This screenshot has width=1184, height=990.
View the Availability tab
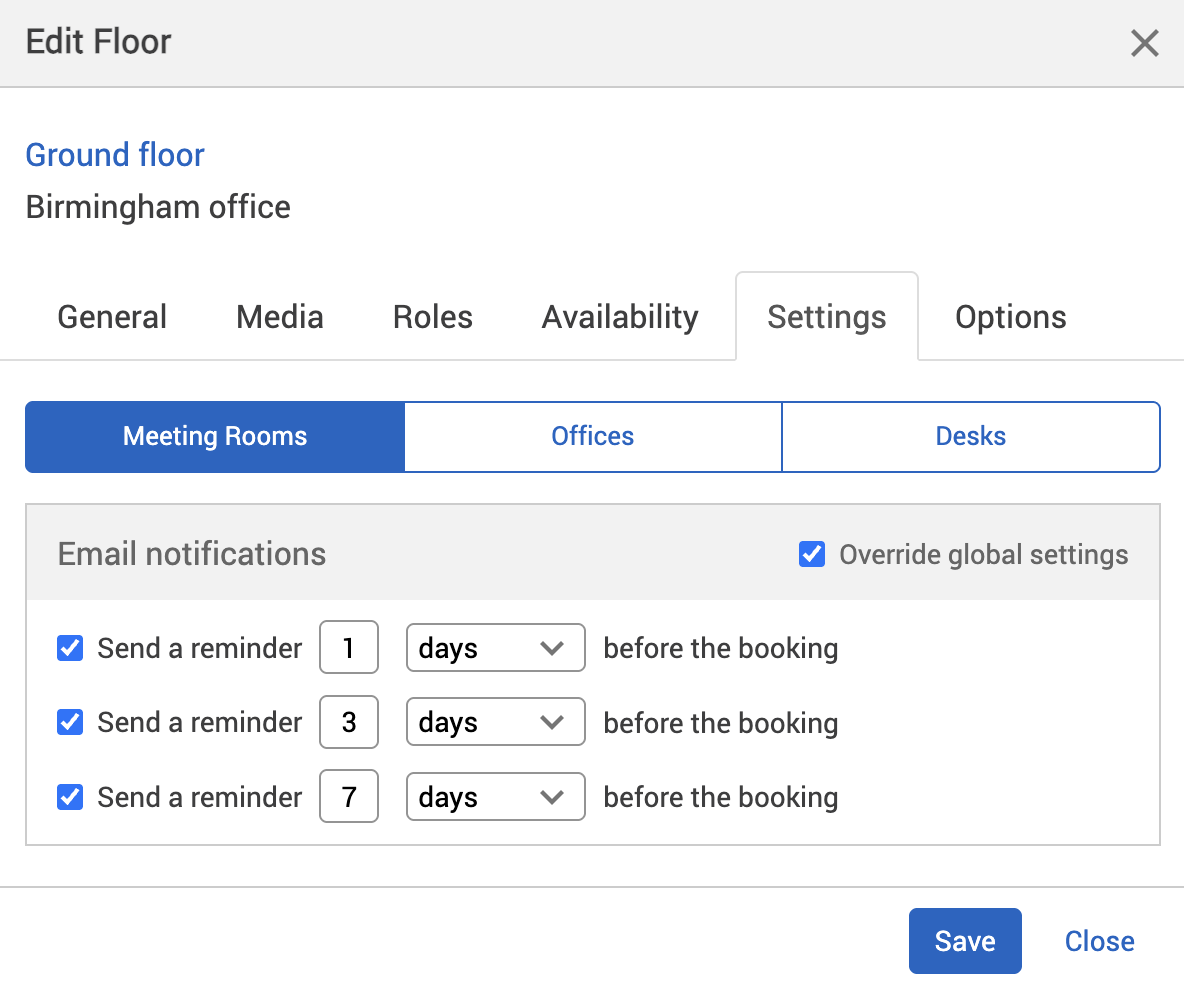tap(619, 316)
